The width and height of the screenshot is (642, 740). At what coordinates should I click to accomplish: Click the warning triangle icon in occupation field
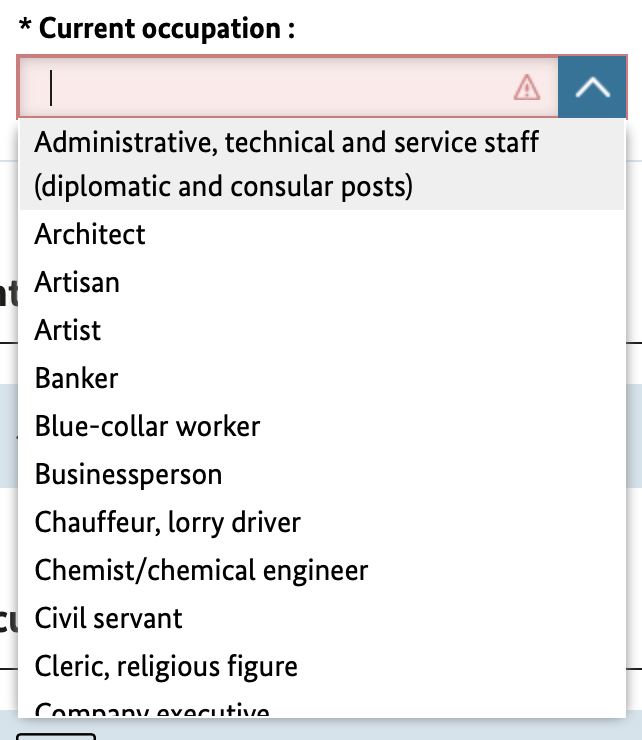click(x=526, y=88)
